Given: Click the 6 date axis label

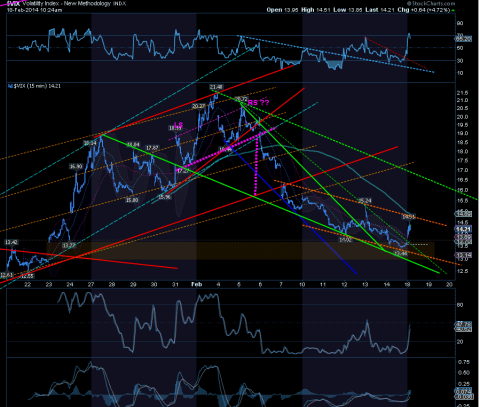Looking at the screenshot, I should (x=260, y=285).
